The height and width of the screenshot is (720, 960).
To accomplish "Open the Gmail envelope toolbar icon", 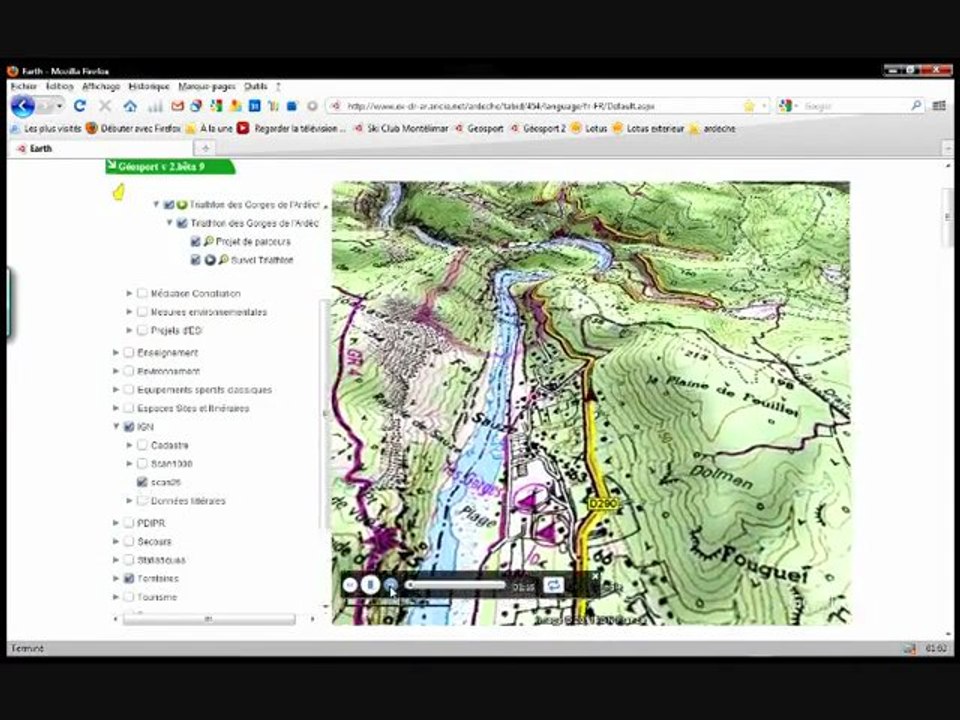I will [x=178, y=106].
